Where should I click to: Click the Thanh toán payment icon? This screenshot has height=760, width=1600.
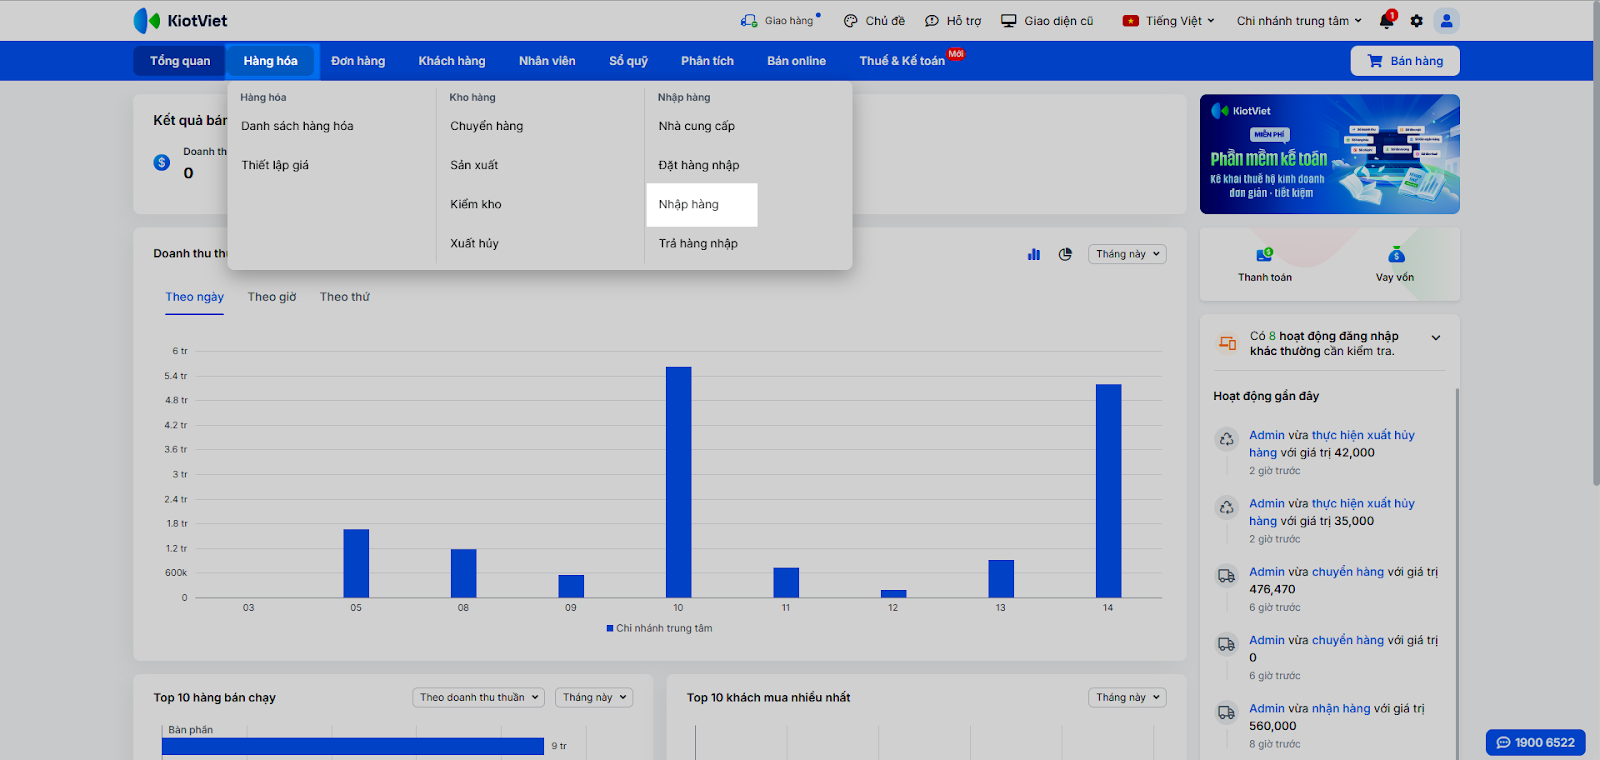coord(1265,255)
